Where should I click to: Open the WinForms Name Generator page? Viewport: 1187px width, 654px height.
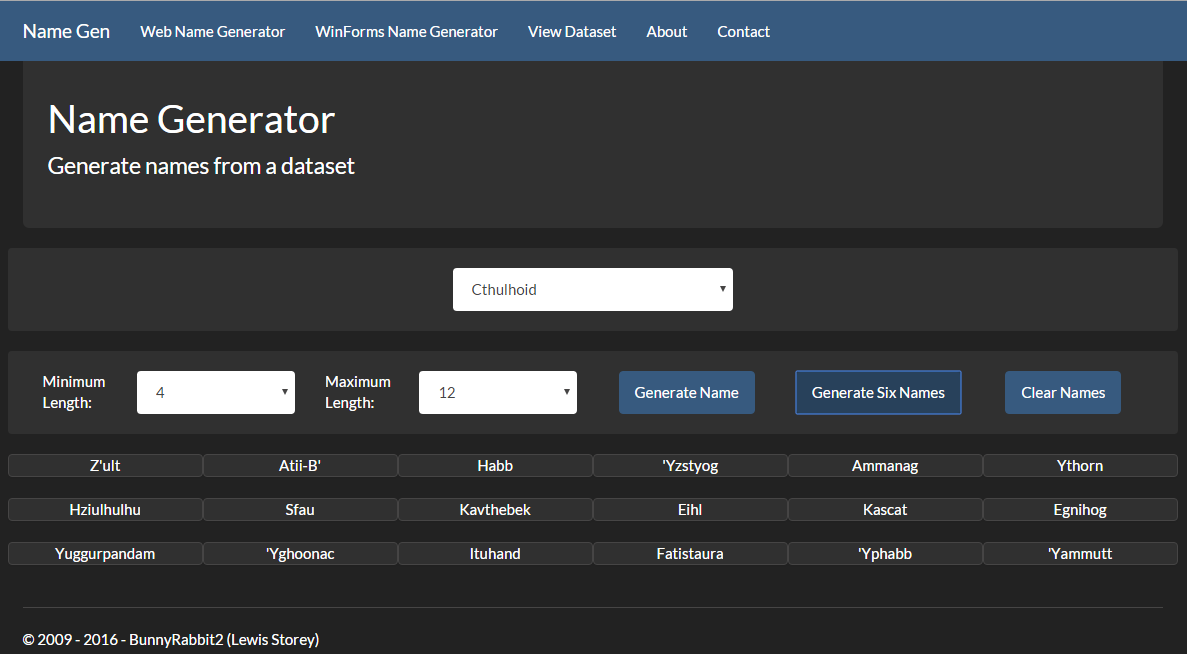pos(406,32)
